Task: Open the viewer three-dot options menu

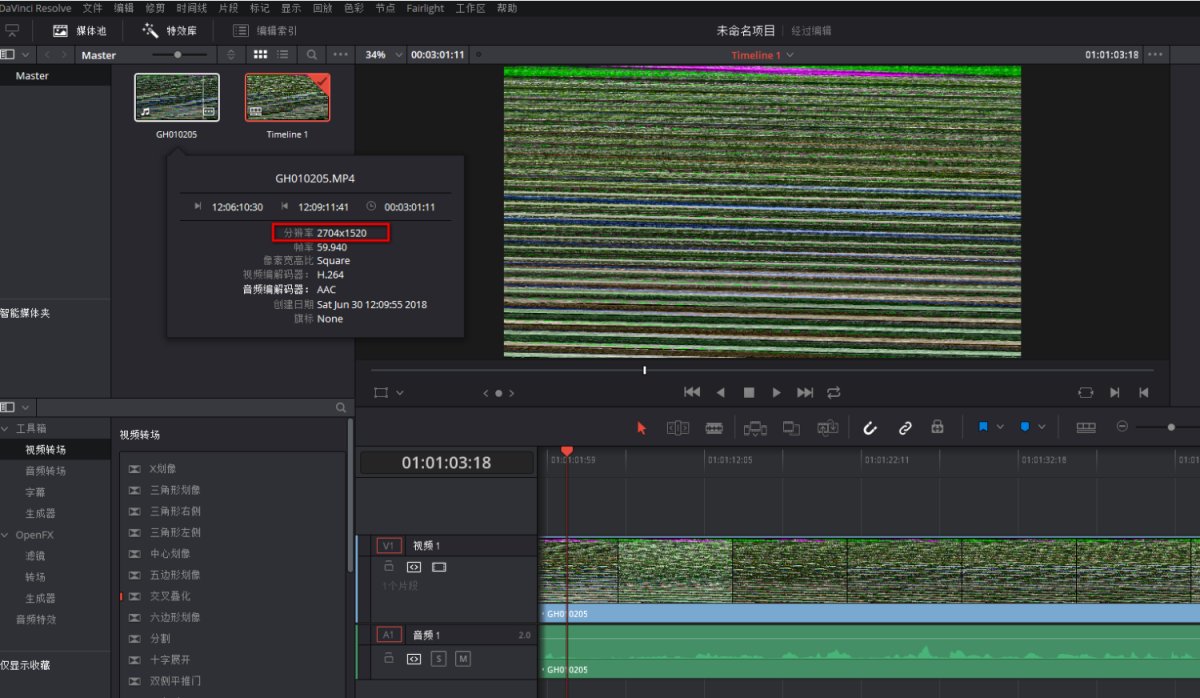Action: click(1155, 55)
